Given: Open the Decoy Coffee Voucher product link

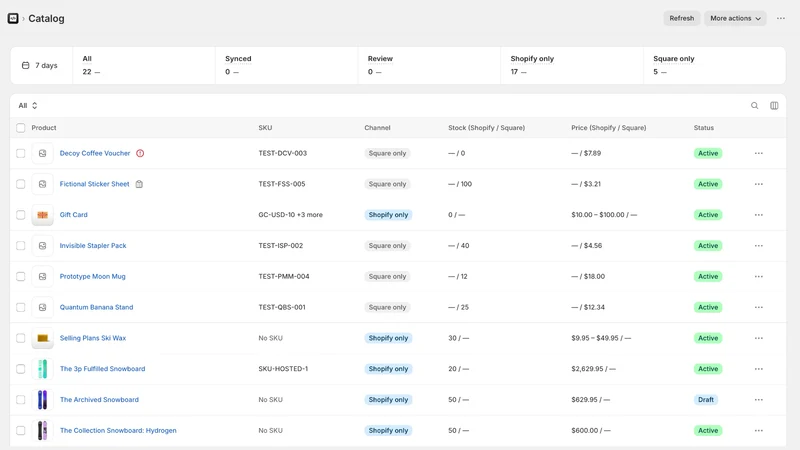Looking at the screenshot, I should coord(95,153).
